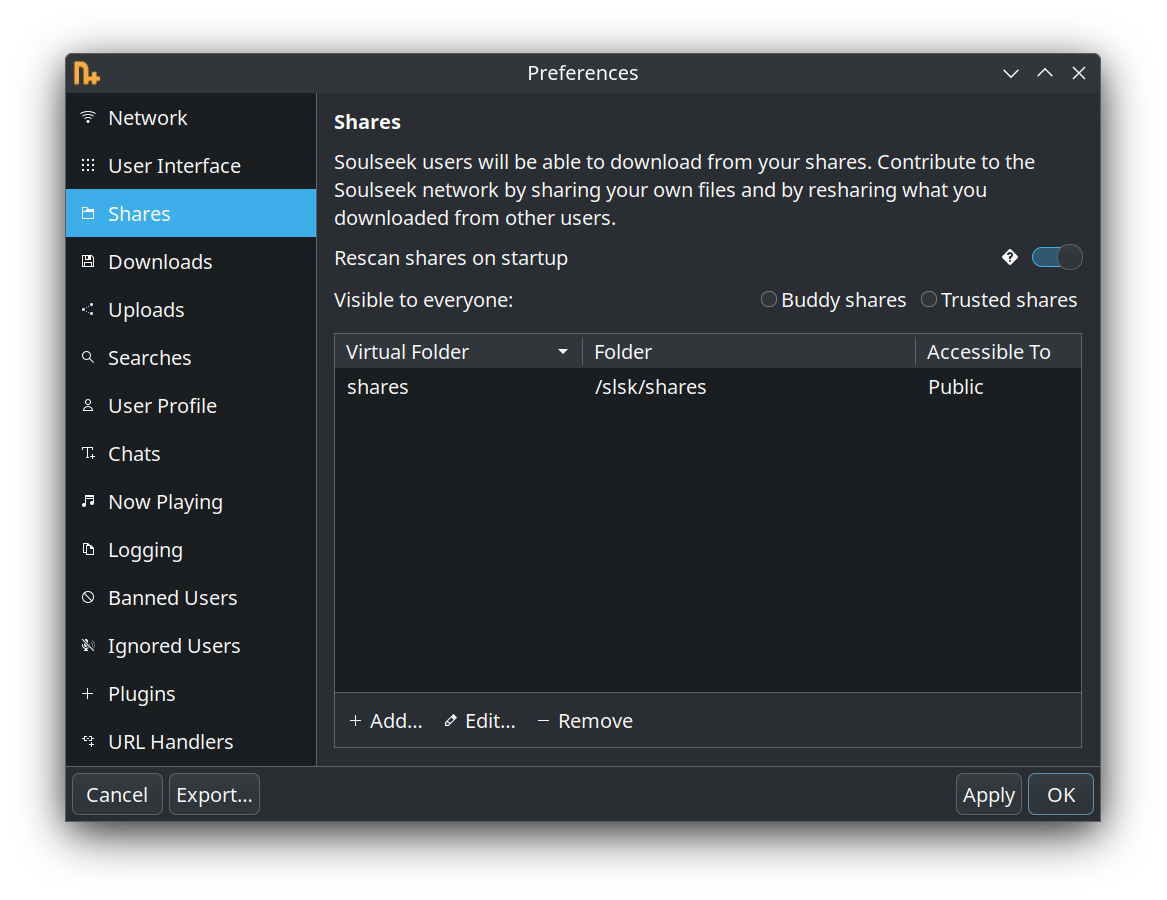Open the Now Playing preferences page

pyautogui.click(x=191, y=502)
